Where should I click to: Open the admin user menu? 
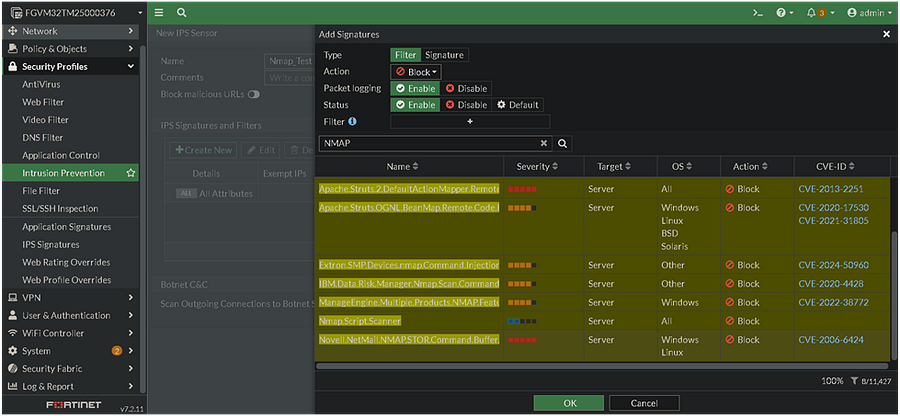click(x=870, y=13)
